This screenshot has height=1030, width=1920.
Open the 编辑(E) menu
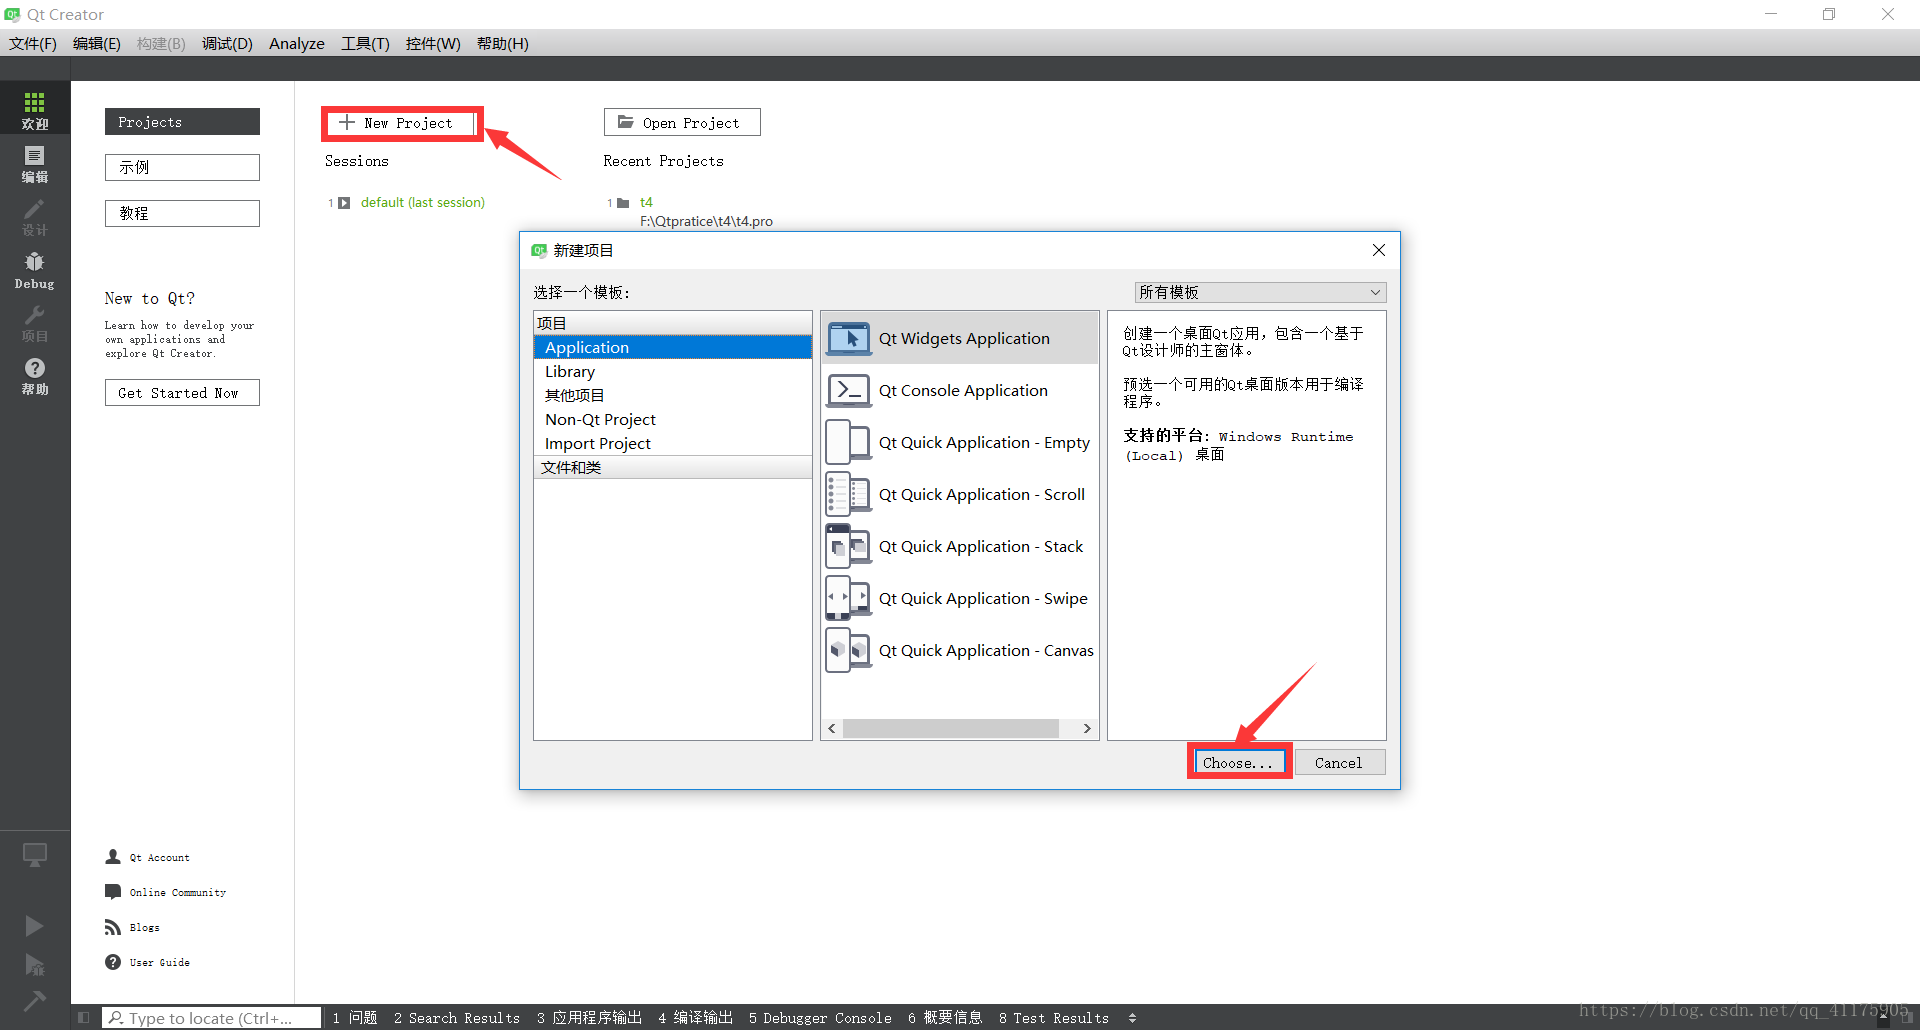pyautogui.click(x=97, y=43)
